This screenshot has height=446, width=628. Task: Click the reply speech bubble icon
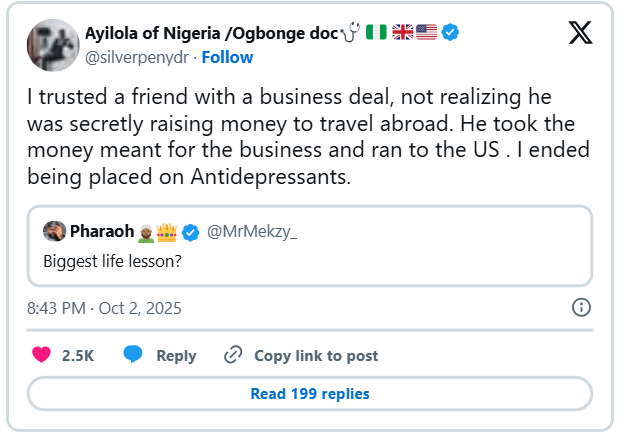(x=133, y=355)
